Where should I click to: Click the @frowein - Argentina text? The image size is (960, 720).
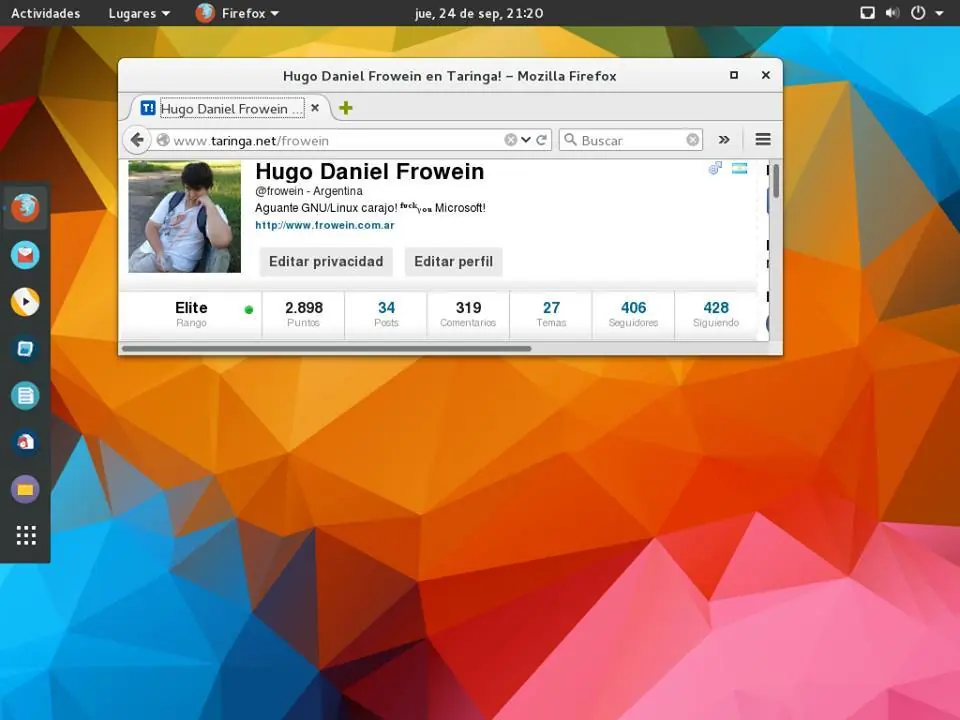coord(309,191)
